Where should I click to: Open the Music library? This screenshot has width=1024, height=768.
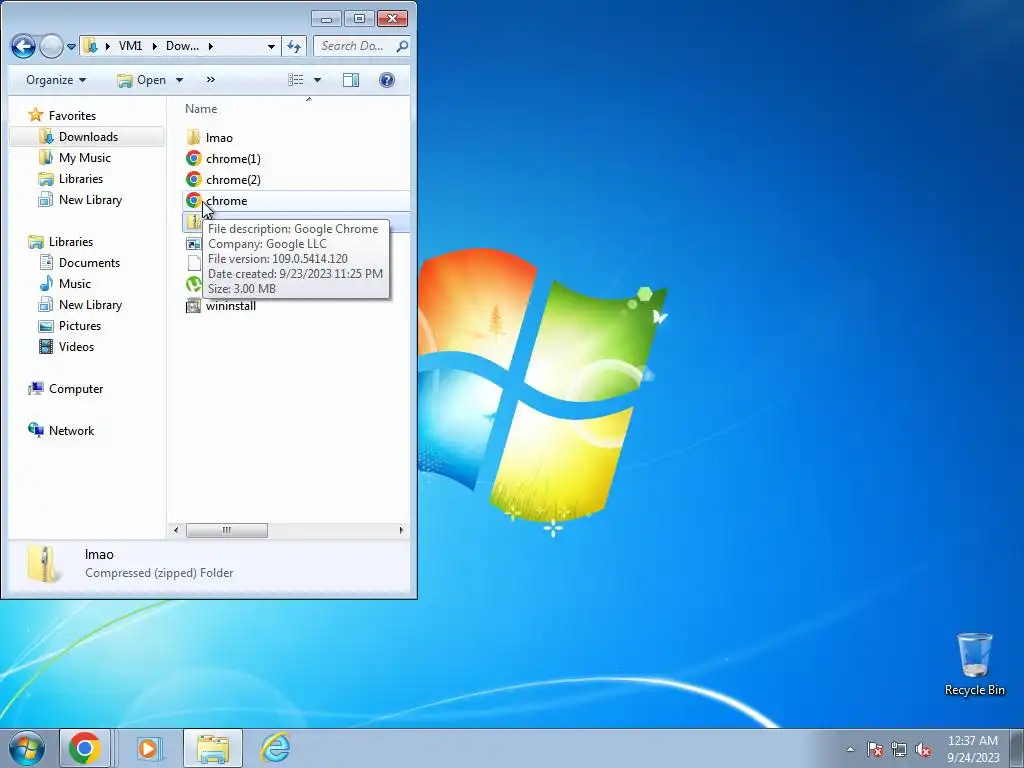[74, 283]
